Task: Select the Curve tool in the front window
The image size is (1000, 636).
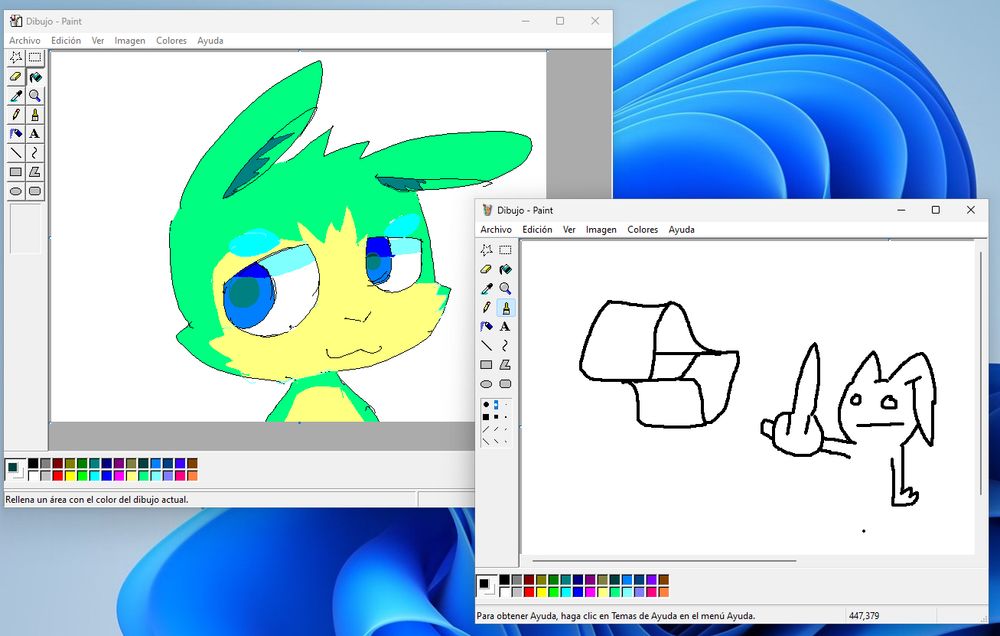Action: 505,345
